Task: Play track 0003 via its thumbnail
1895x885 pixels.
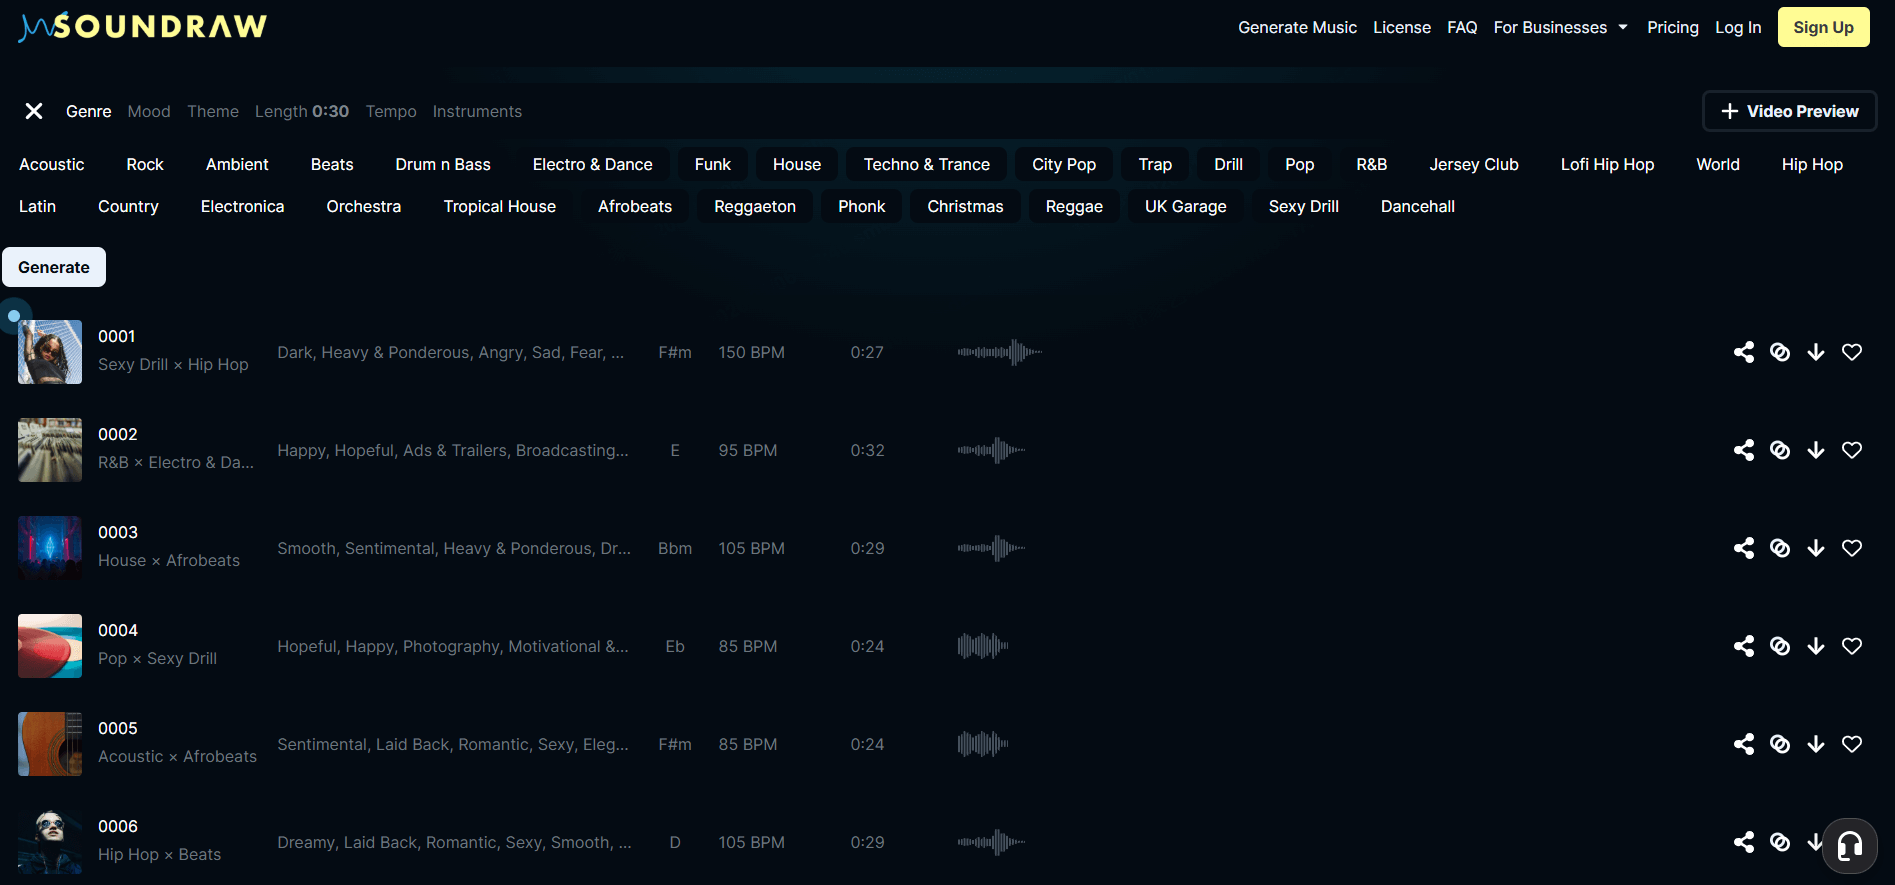Action: coord(50,548)
